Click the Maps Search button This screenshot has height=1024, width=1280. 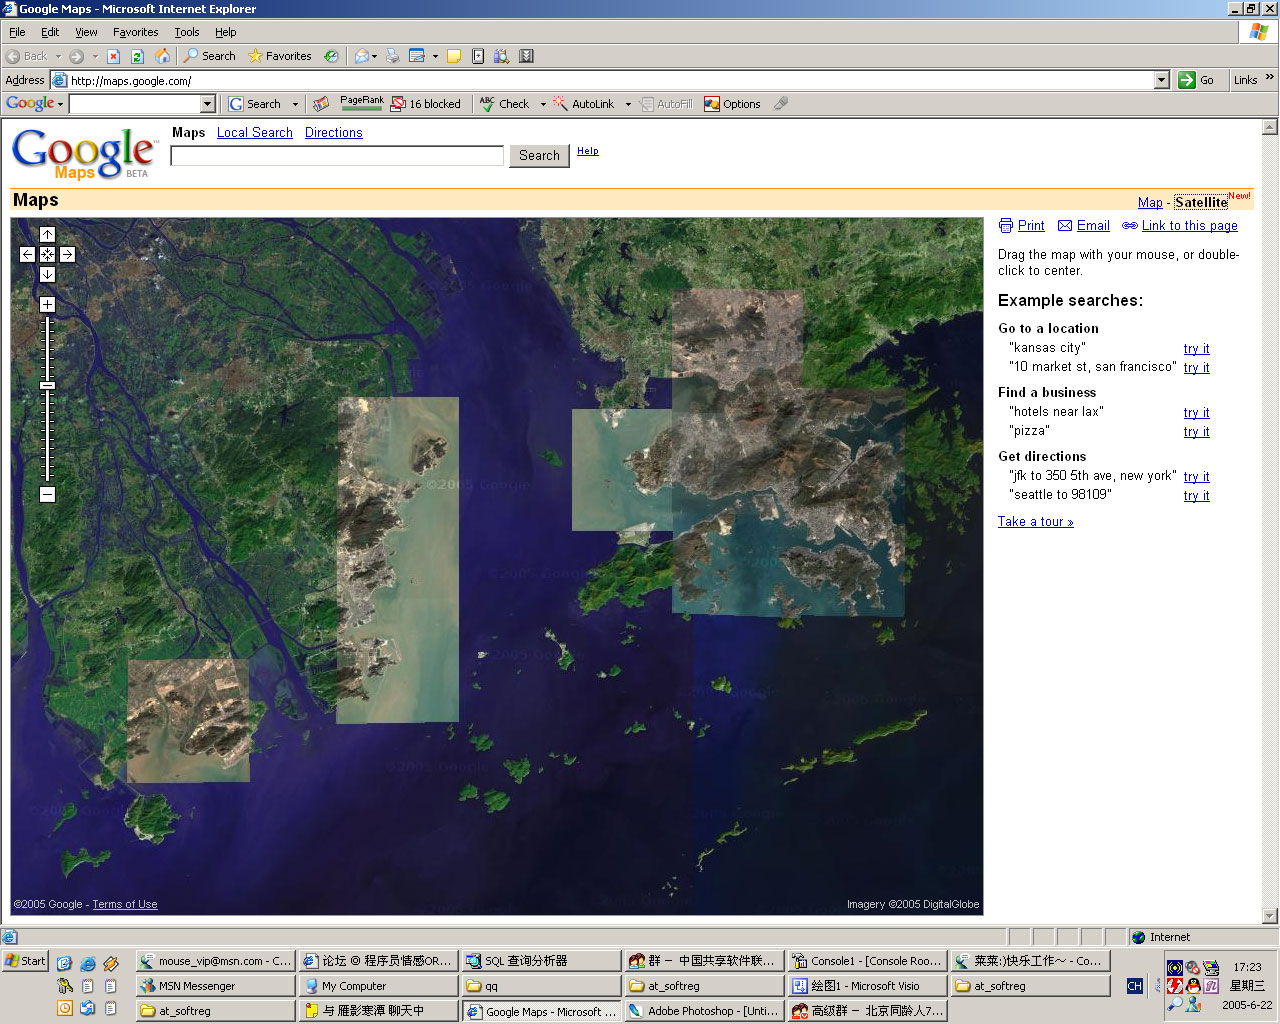(539, 155)
